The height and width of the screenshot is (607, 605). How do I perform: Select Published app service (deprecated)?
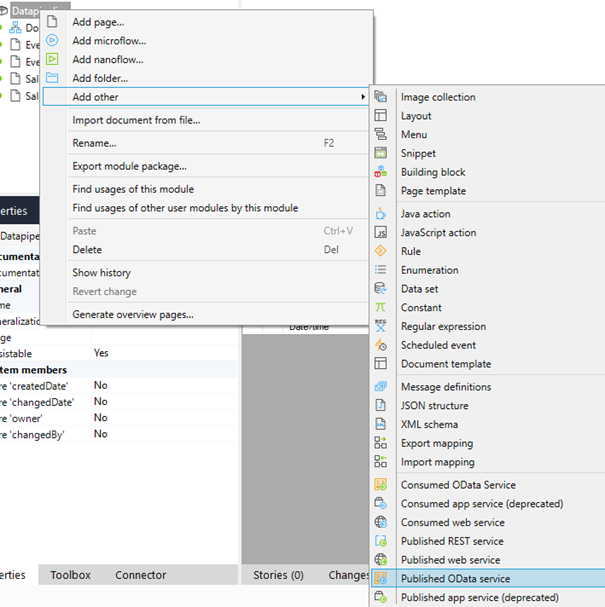pyautogui.click(x=480, y=597)
